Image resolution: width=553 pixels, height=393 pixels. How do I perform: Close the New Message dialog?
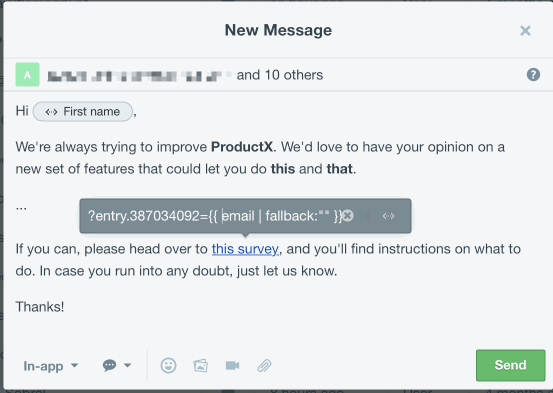tap(525, 31)
